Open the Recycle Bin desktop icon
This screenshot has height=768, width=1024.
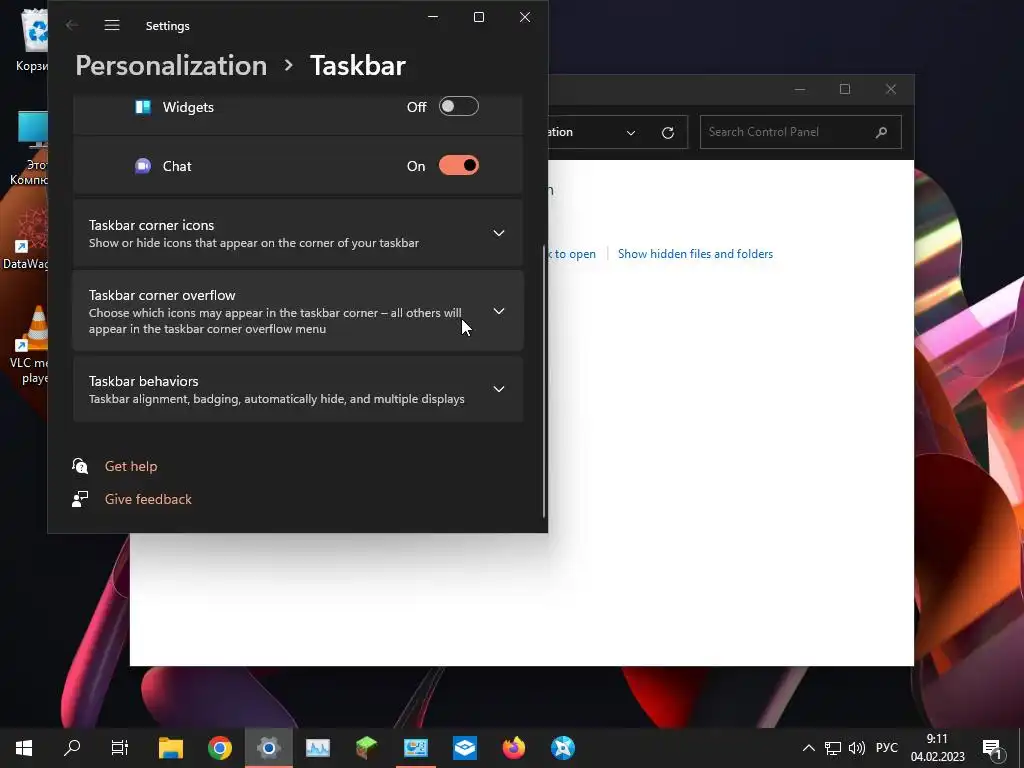31,39
